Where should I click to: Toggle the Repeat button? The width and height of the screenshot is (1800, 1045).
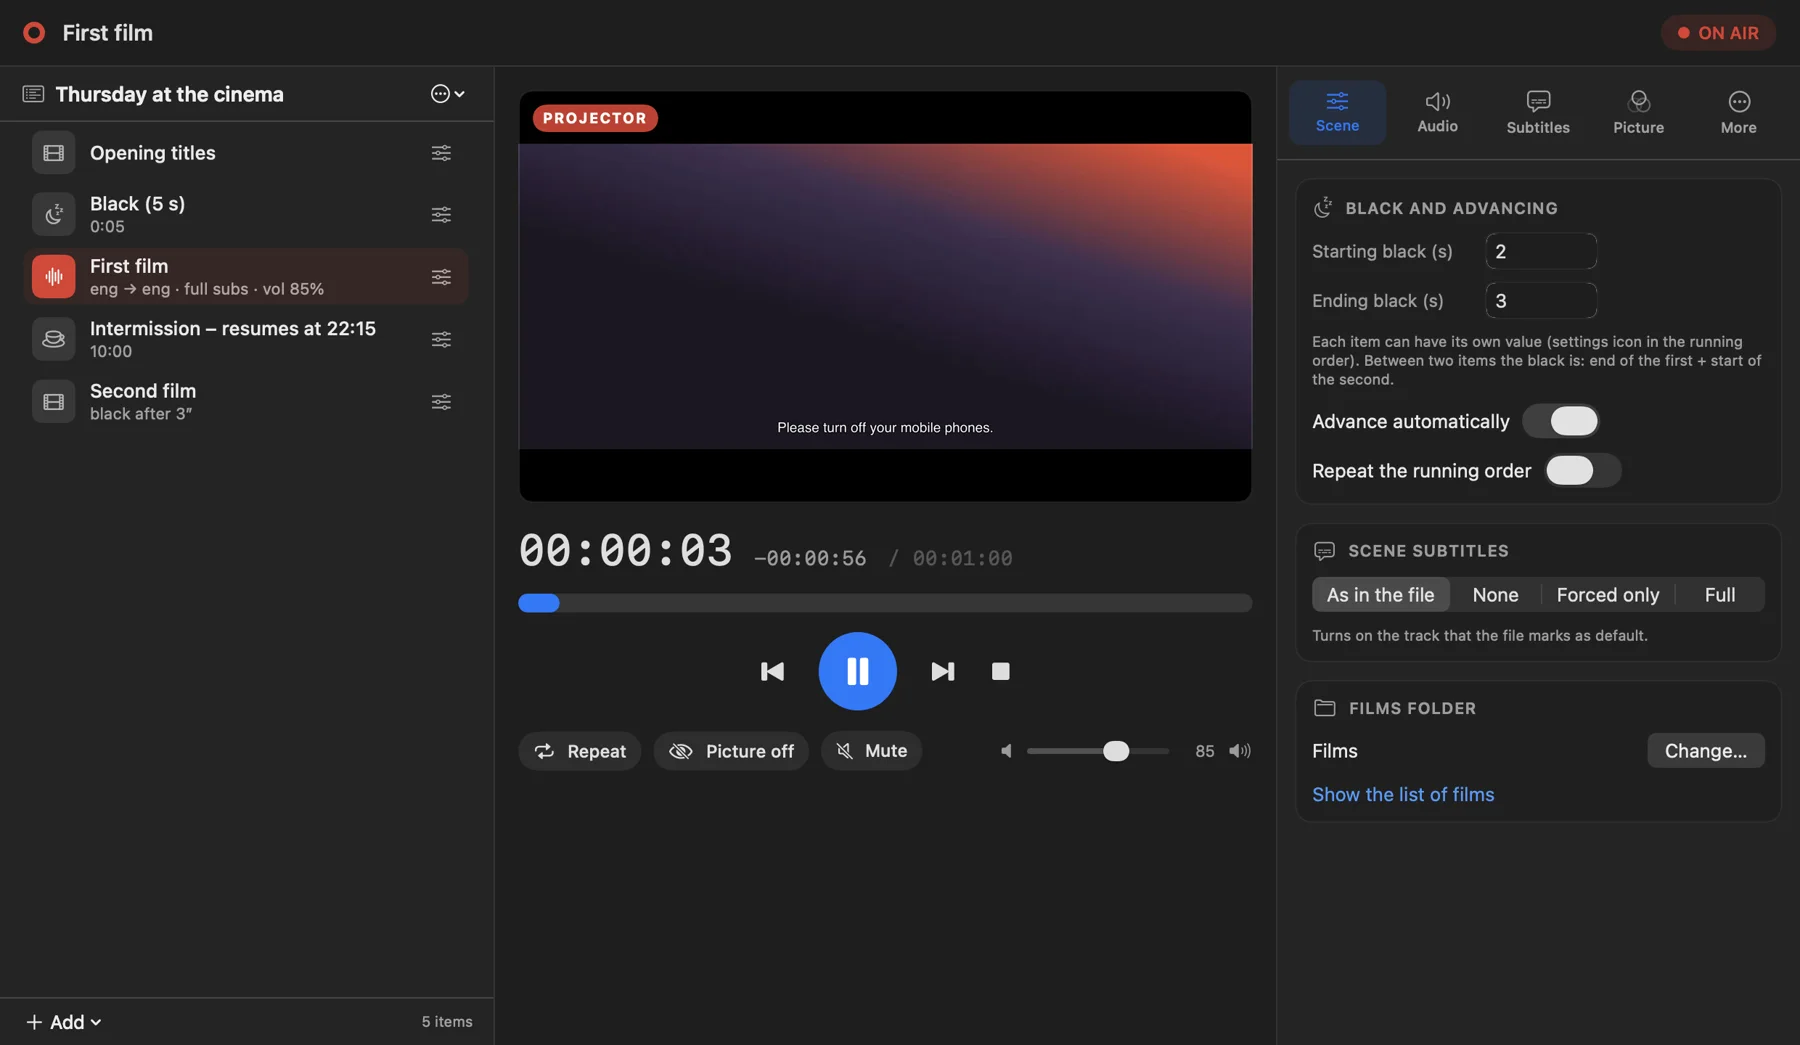(x=580, y=751)
